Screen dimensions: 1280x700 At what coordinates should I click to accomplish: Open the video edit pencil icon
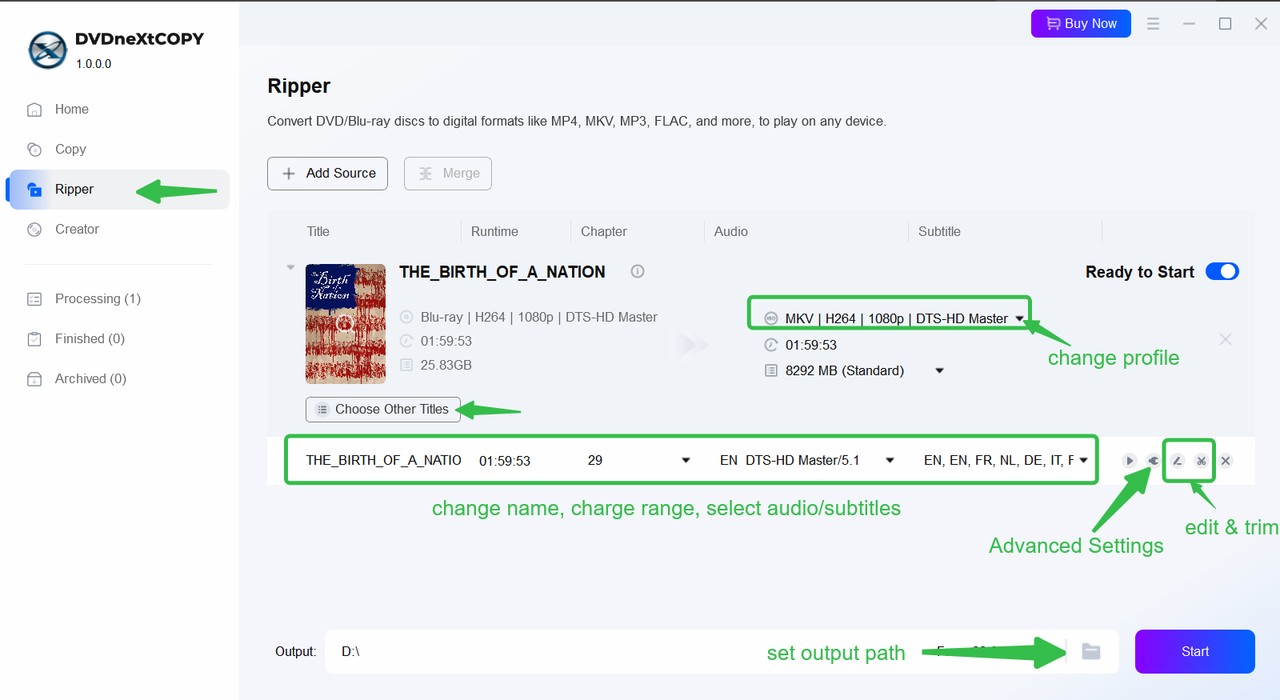pyautogui.click(x=1178, y=461)
